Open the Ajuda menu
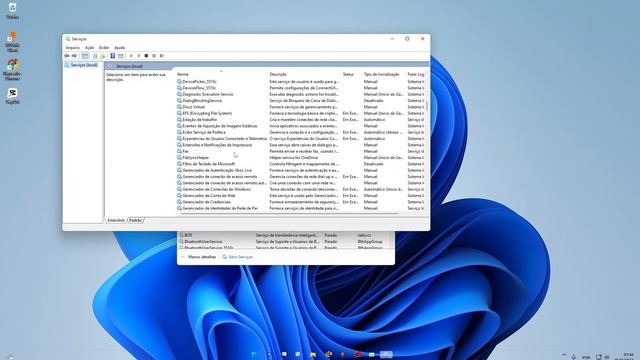Screen dimensions: 640x360 (x=120, y=48)
